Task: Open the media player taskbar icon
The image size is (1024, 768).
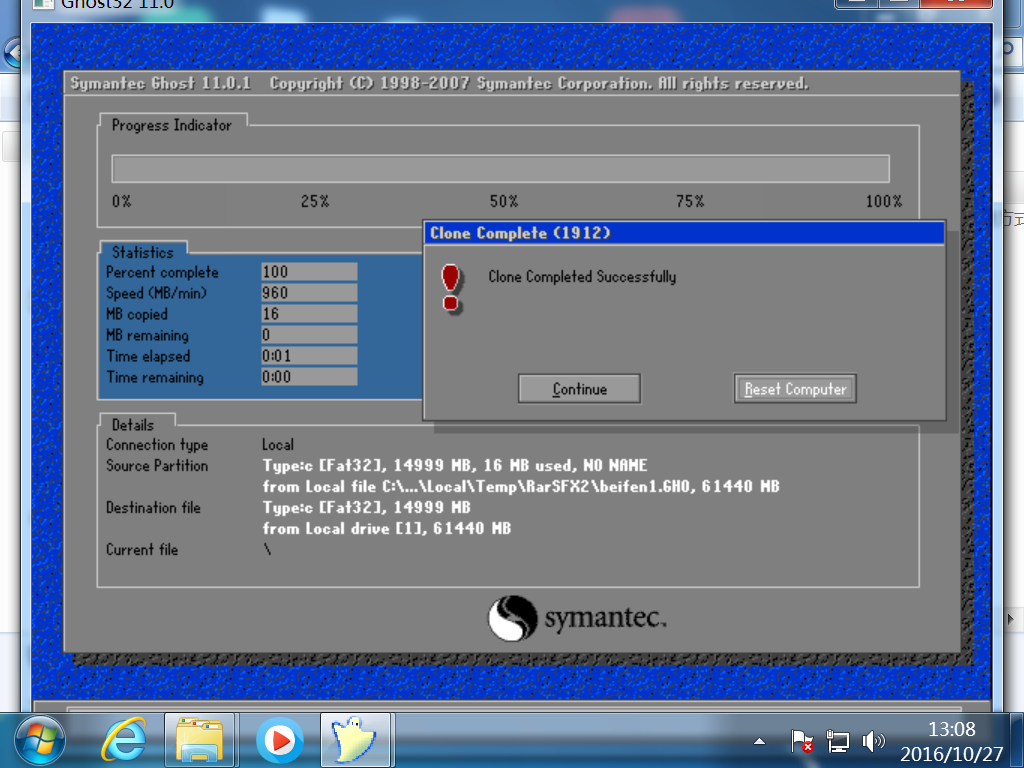Action: coord(280,741)
